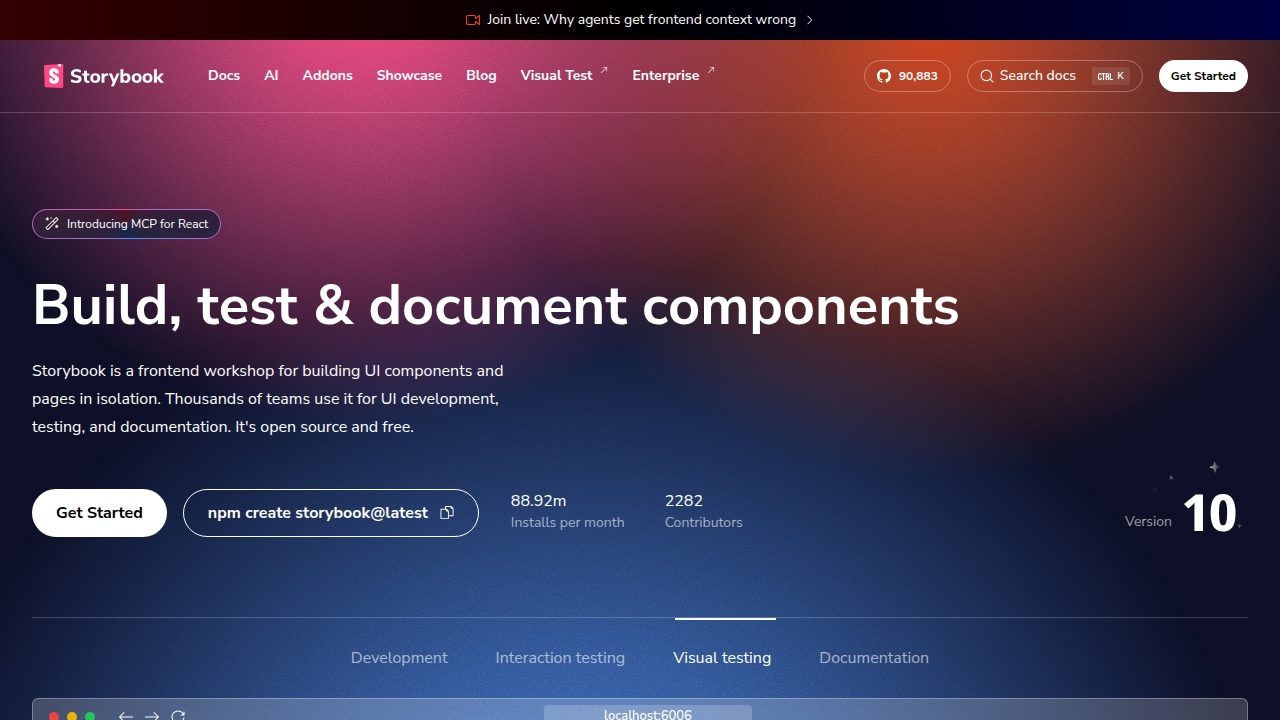Switch to the Development tab

(x=399, y=658)
